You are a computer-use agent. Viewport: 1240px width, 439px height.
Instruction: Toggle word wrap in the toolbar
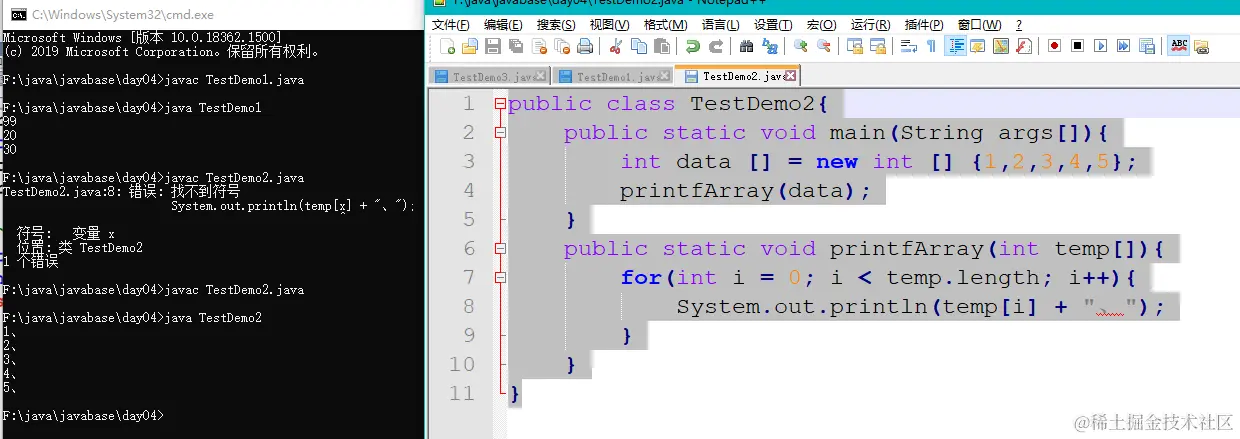click(909, 46)
